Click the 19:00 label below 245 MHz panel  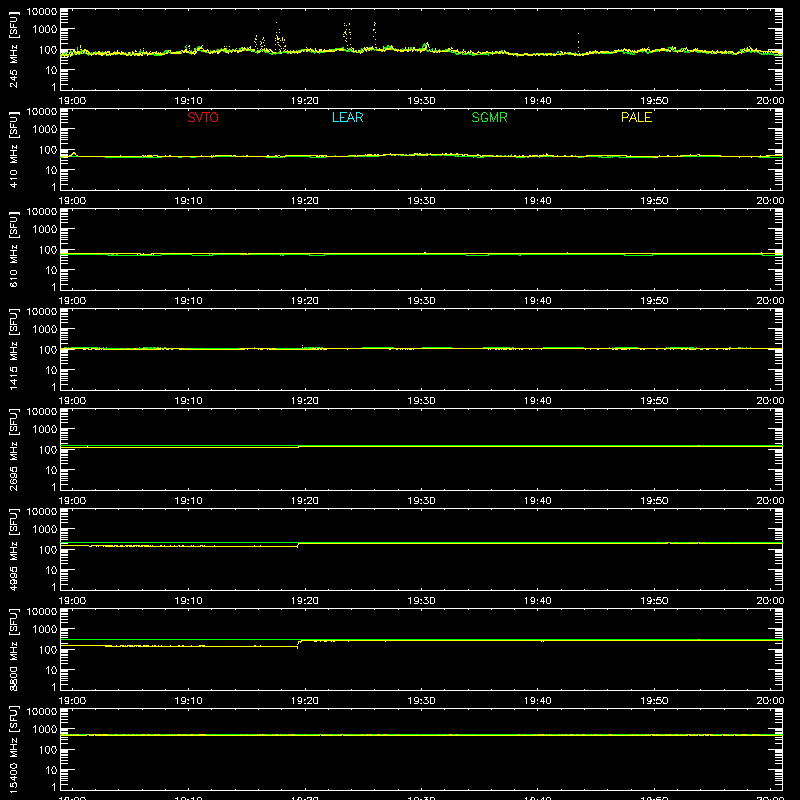click(72, 101)
